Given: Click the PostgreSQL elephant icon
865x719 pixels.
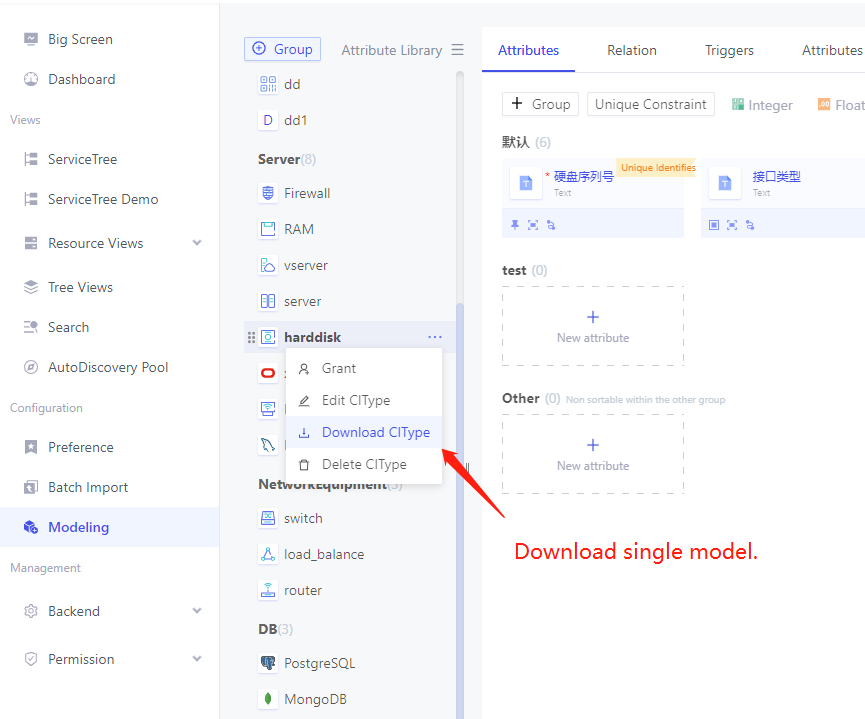Looking at the screenshot, I should (268, 663).
